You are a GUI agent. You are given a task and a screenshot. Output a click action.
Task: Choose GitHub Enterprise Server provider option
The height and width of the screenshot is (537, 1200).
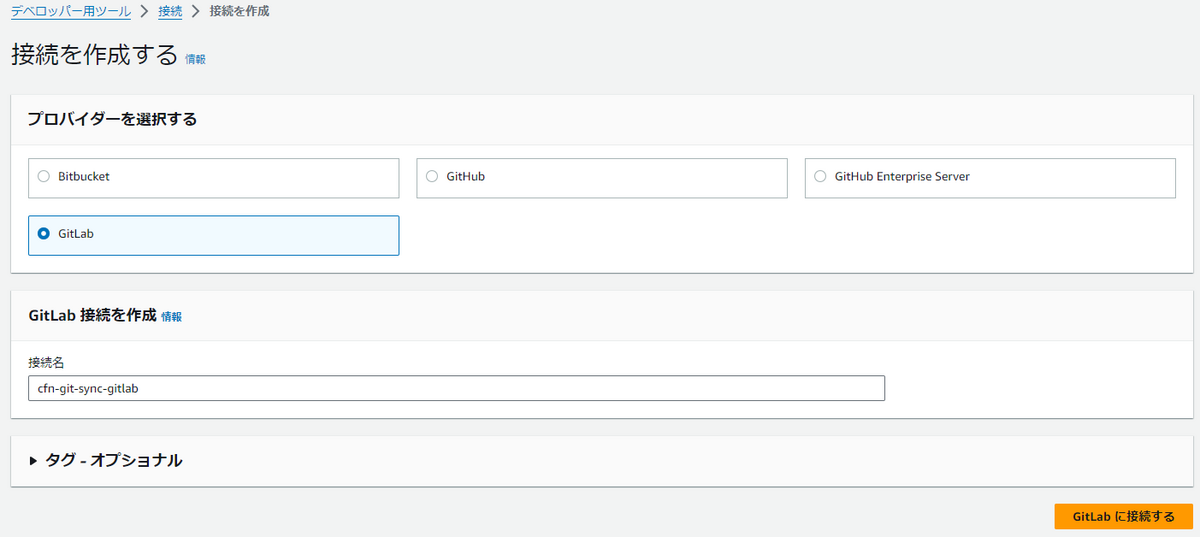click(x=990, y=177)
